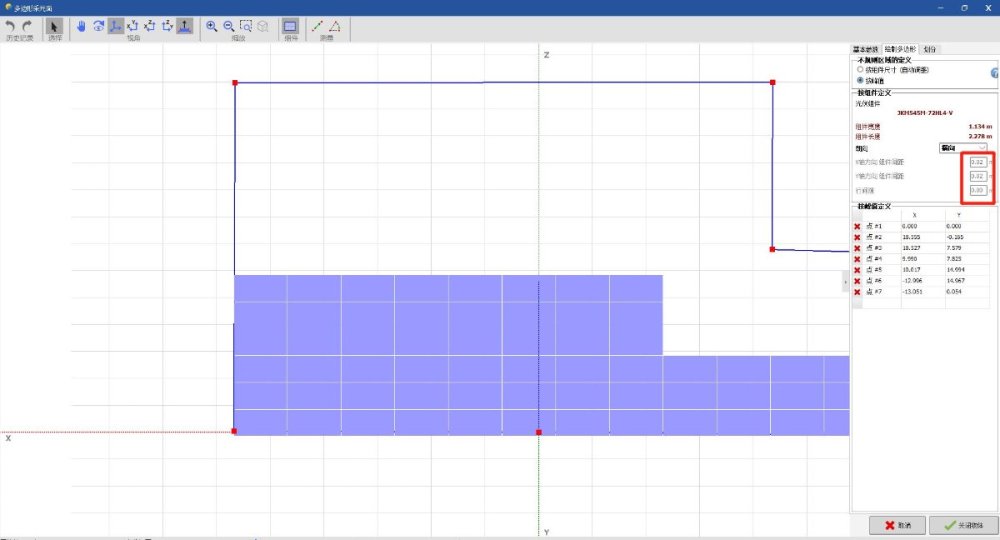Open the blue help question mark
The width and height of the screenshot is (1000, 540).
coord(994,73)
